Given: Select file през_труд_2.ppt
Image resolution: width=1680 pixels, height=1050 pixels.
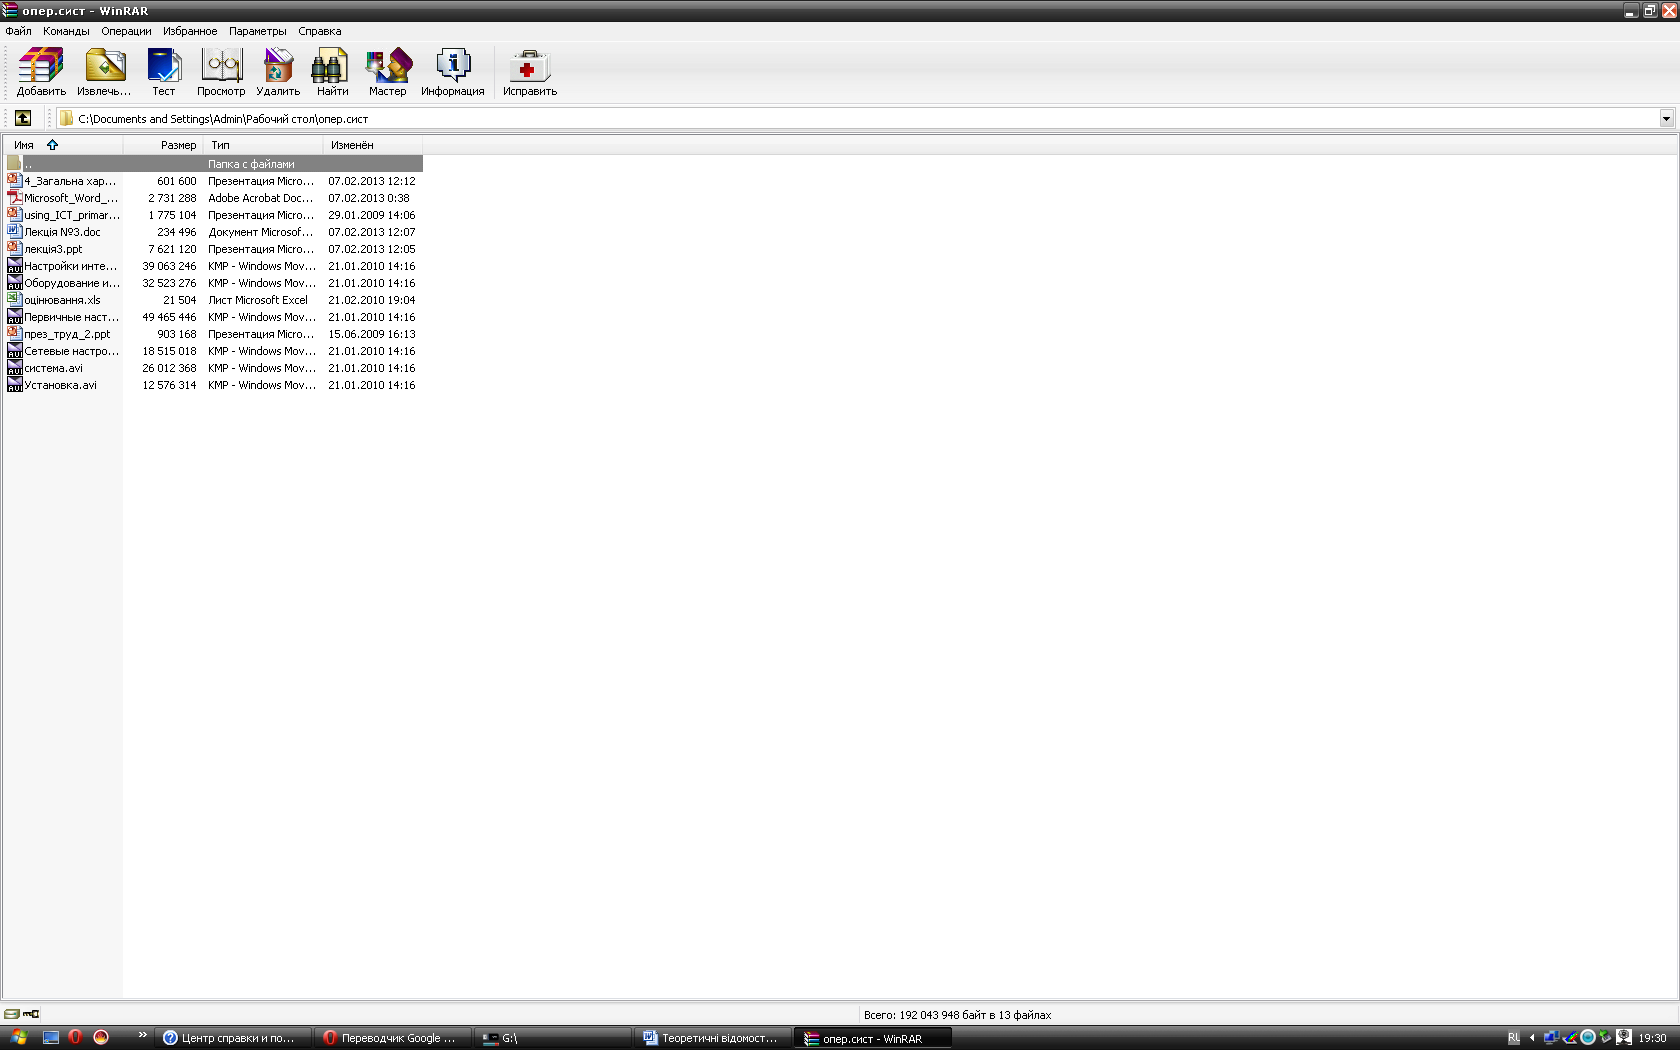Looking at the screenshot, I should pyautogui.click(x=67, y=334).
